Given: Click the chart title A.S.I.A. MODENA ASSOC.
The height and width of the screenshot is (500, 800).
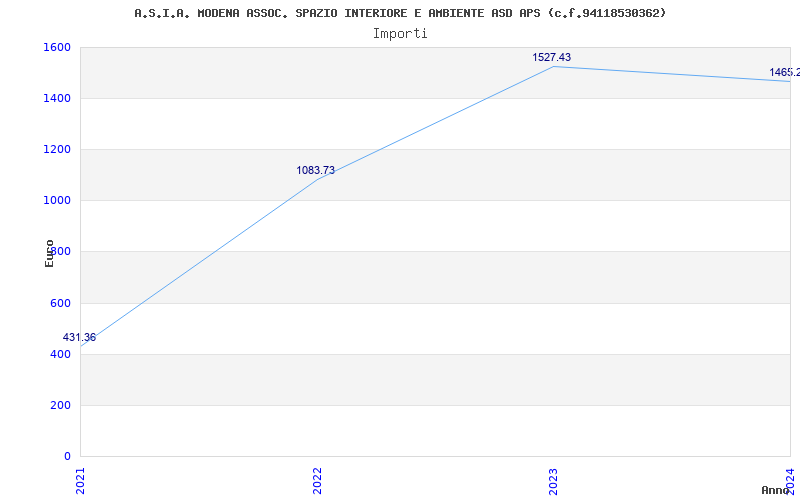Looking at the screenshot, I should [400, 13].
